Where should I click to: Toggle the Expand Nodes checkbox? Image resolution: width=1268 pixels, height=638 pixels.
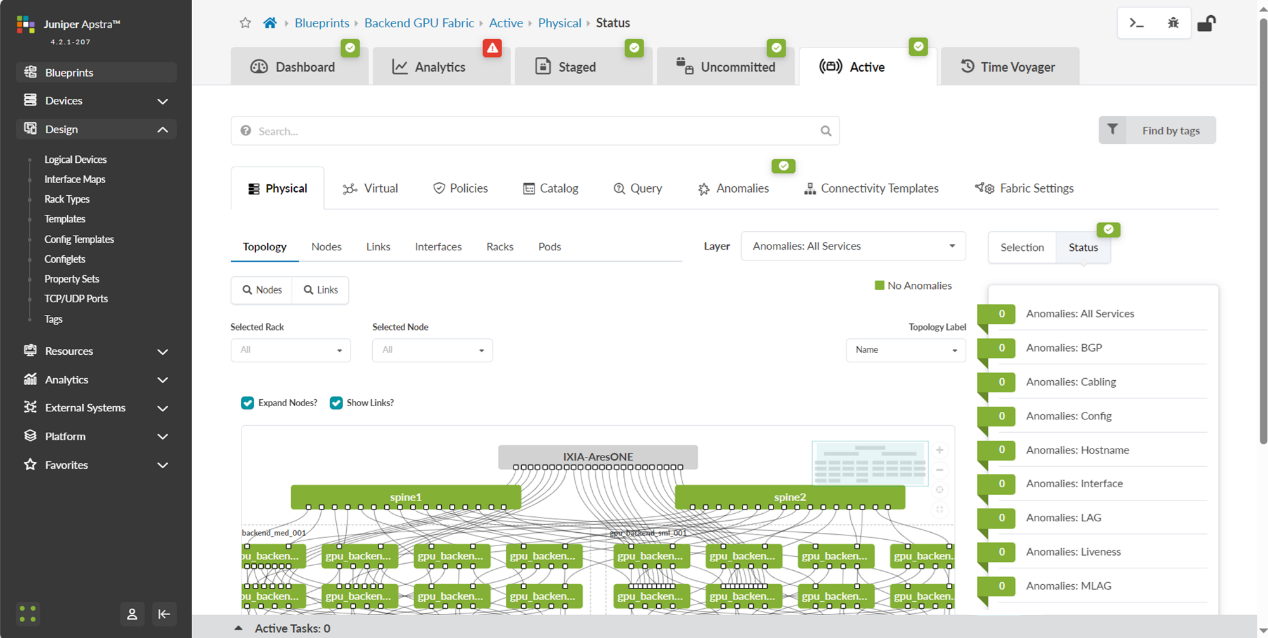pos(247,403)
